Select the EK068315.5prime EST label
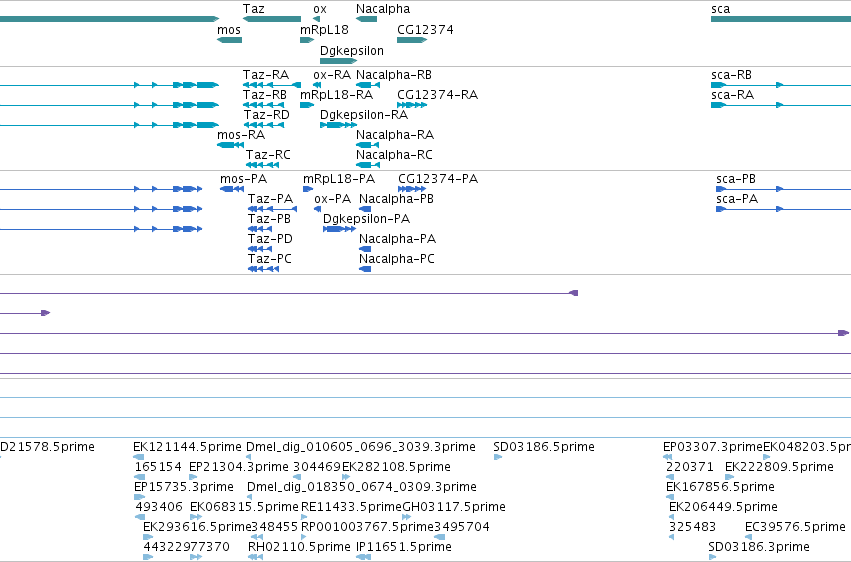 (244, 507)
